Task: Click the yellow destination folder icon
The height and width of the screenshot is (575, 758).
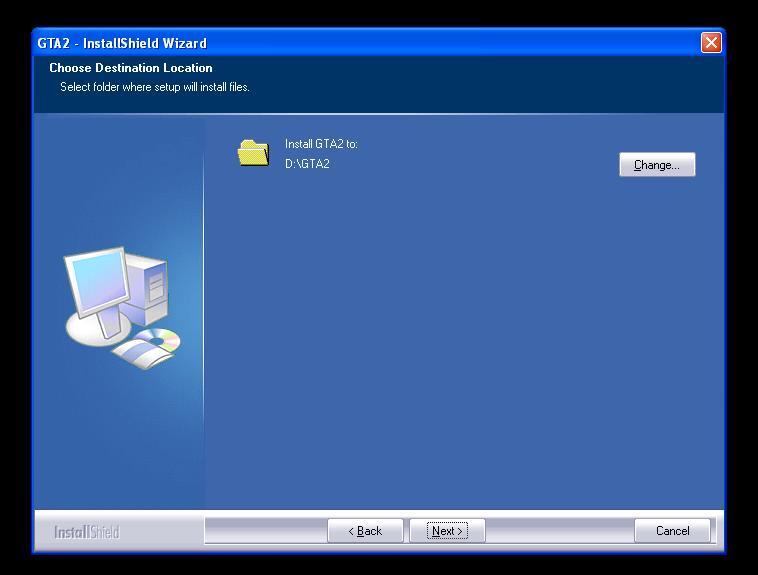Action: [253, 152]
